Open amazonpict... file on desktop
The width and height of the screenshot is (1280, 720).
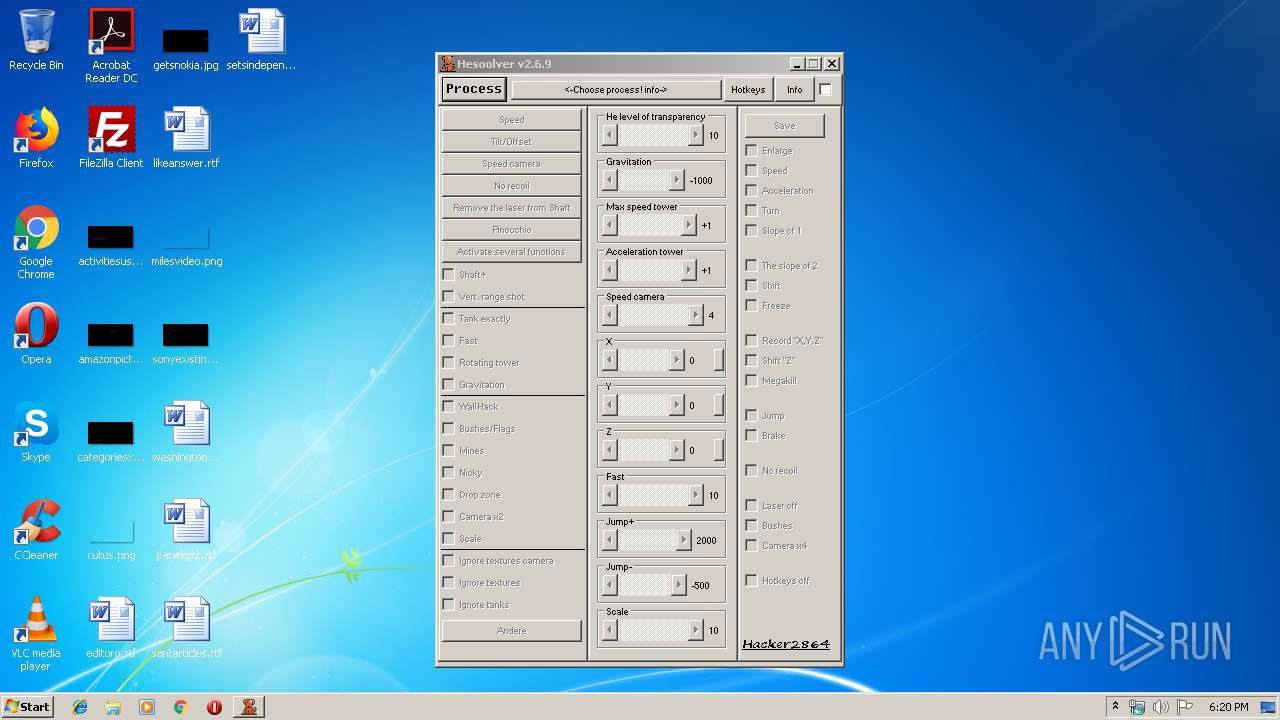(111, 344)
